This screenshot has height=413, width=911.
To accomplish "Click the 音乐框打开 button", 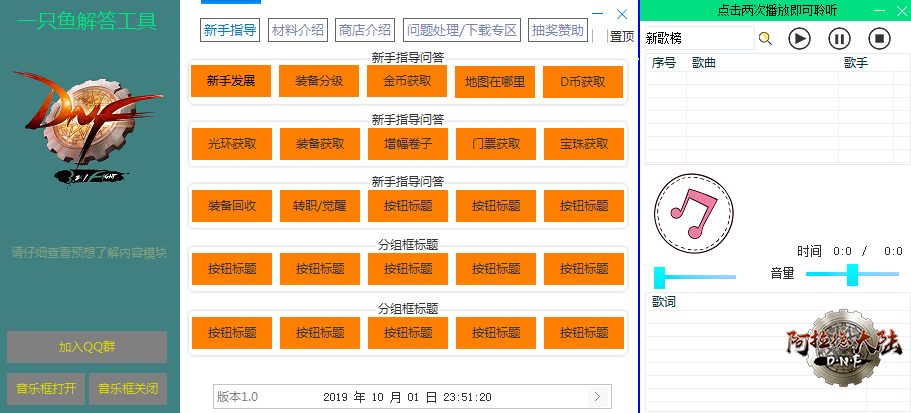I will [46, 388].
